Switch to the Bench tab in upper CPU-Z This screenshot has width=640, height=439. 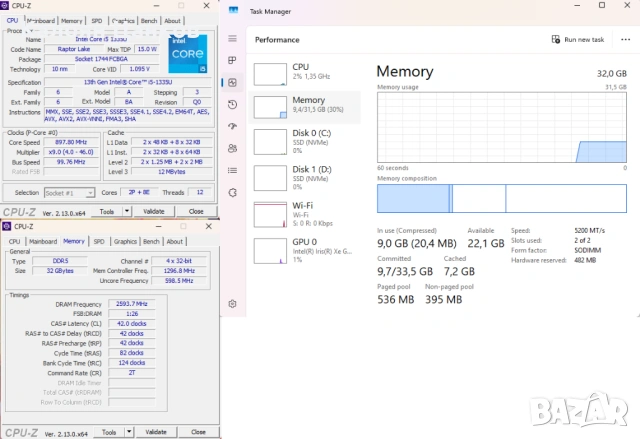coord(149,20)
